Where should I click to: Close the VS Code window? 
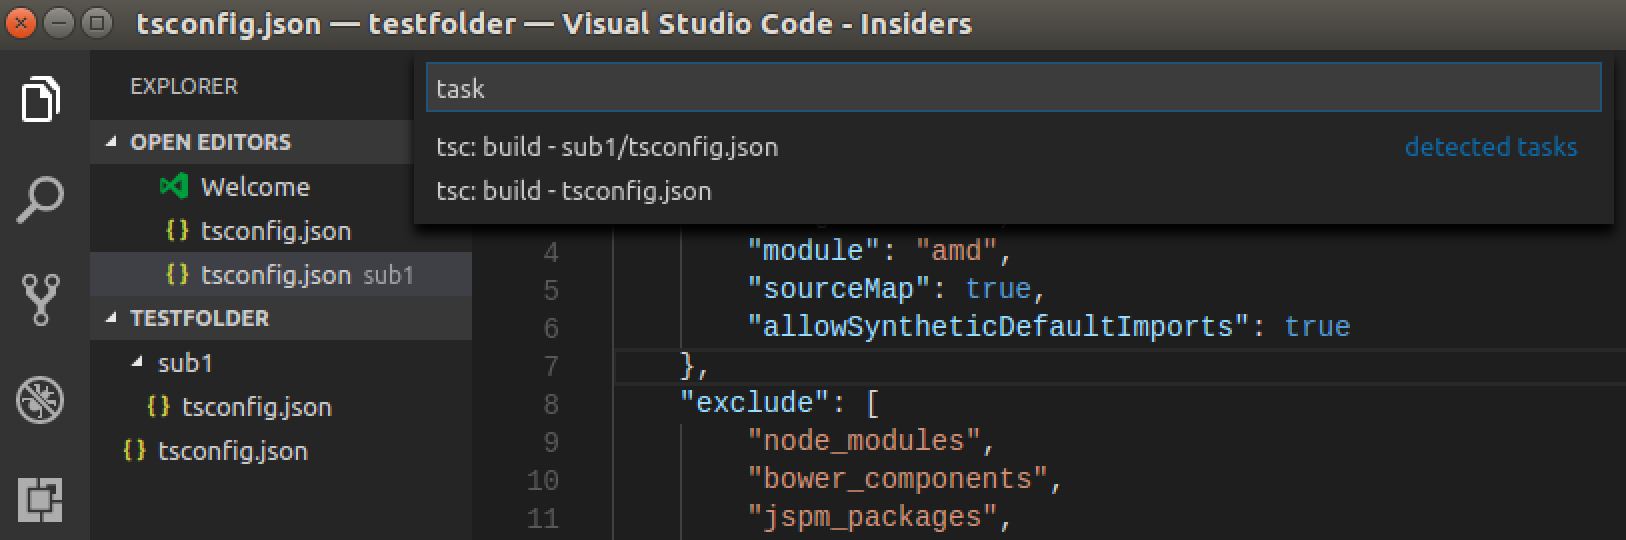(x=21, y=23)
